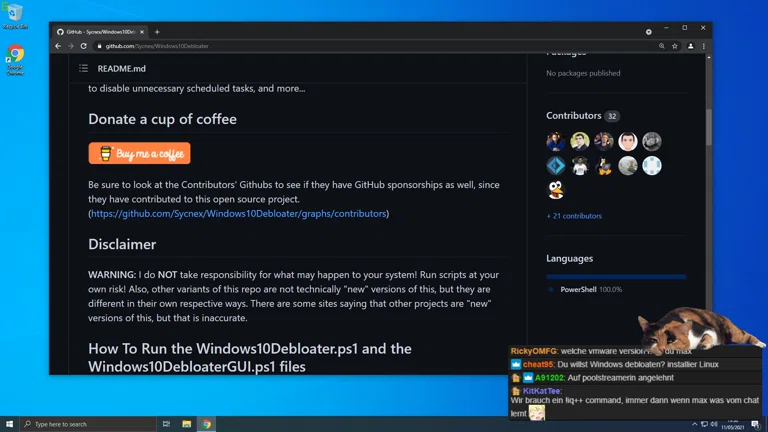The height and width of the screenshot is (432, 768).
Task: Open File Explorer from the taskbar
Action: click(x=186, y=424)
